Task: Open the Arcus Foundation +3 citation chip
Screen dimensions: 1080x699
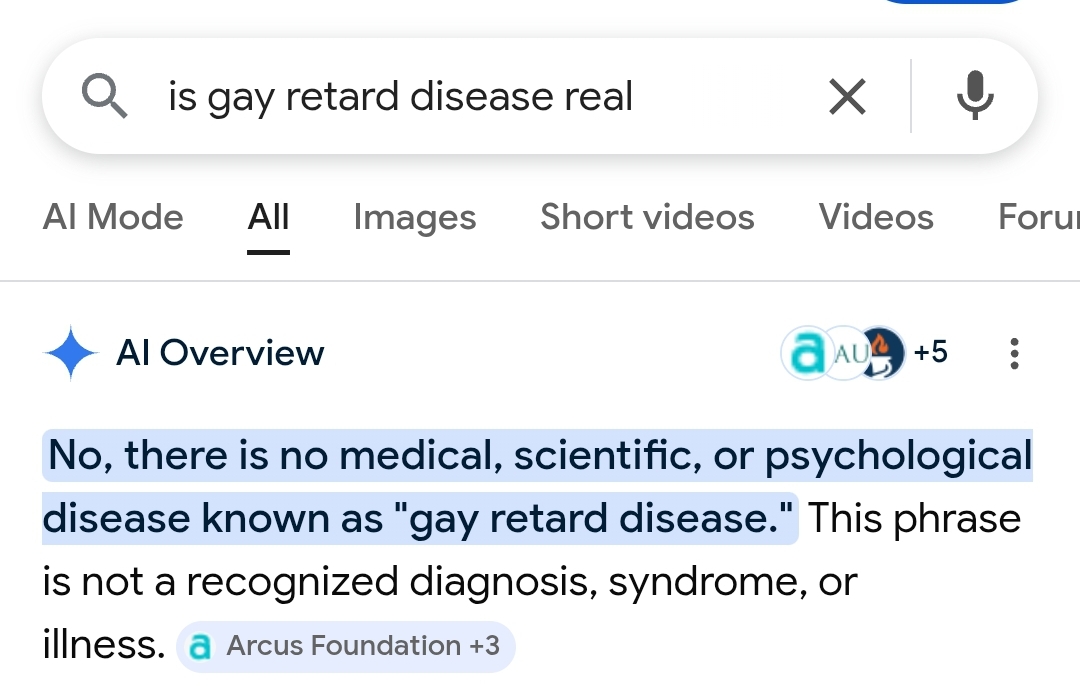Action: click(345, 646)
